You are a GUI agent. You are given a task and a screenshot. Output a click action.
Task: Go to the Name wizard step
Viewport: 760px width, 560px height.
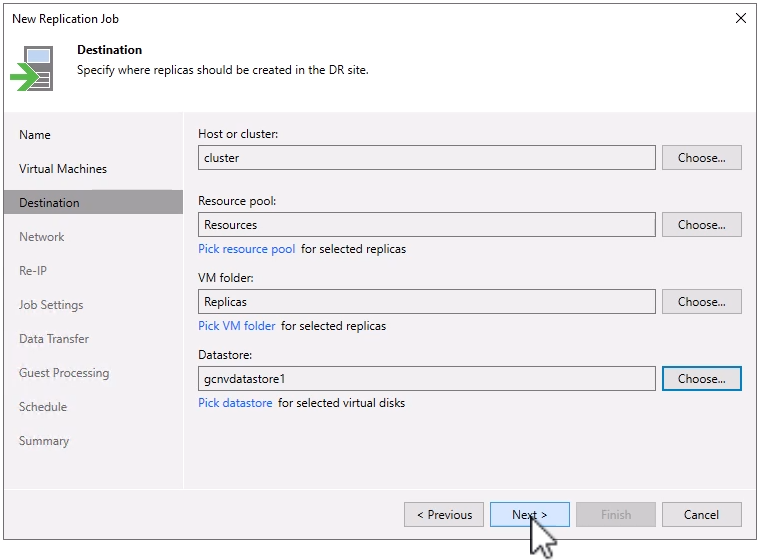[35, 135]
